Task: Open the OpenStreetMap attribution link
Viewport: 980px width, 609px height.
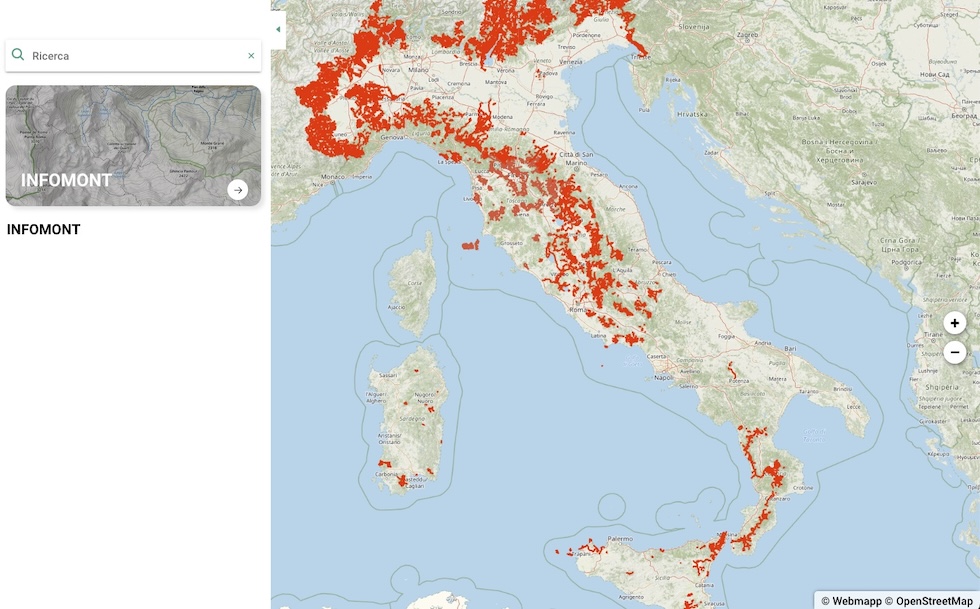Action: click(x=934, y=601)
